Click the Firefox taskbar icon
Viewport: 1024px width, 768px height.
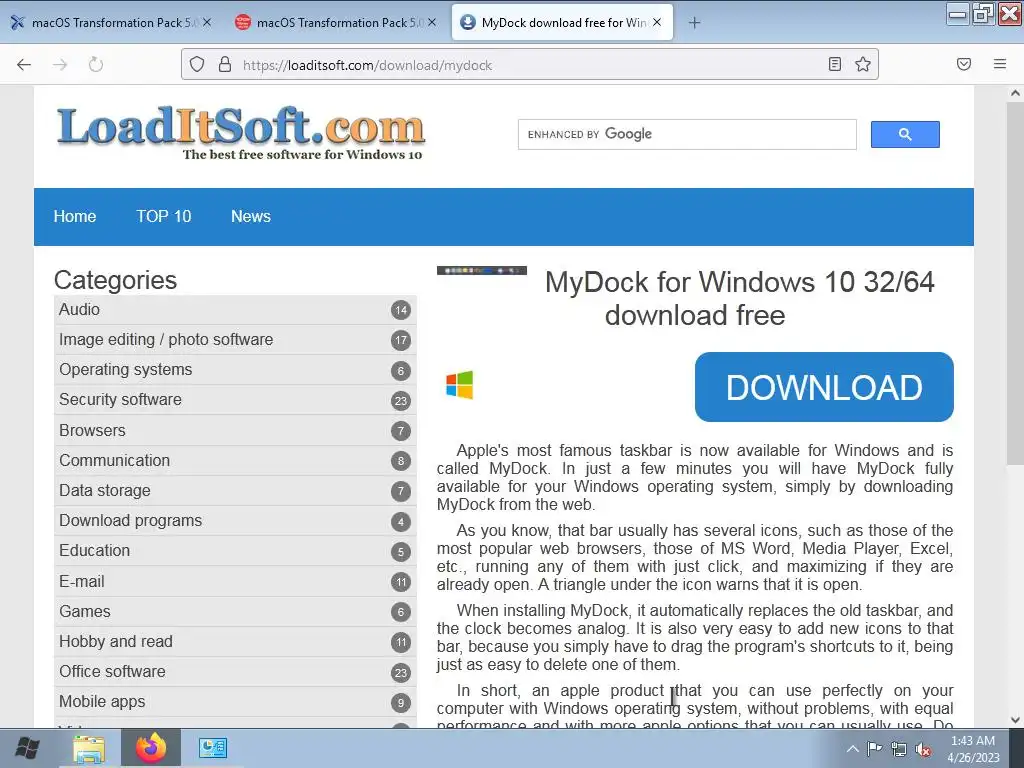(x=151, y=748)
